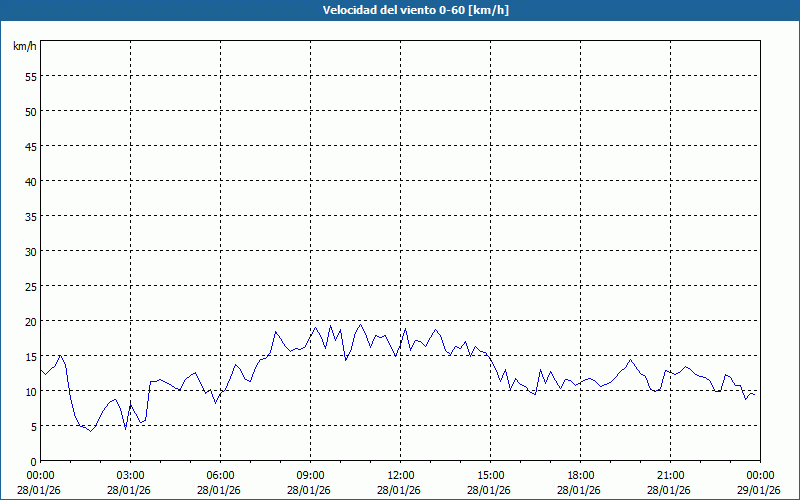Click the y-axis label '25'
Viewport: 800px width, 500px height.
point(31,287)
